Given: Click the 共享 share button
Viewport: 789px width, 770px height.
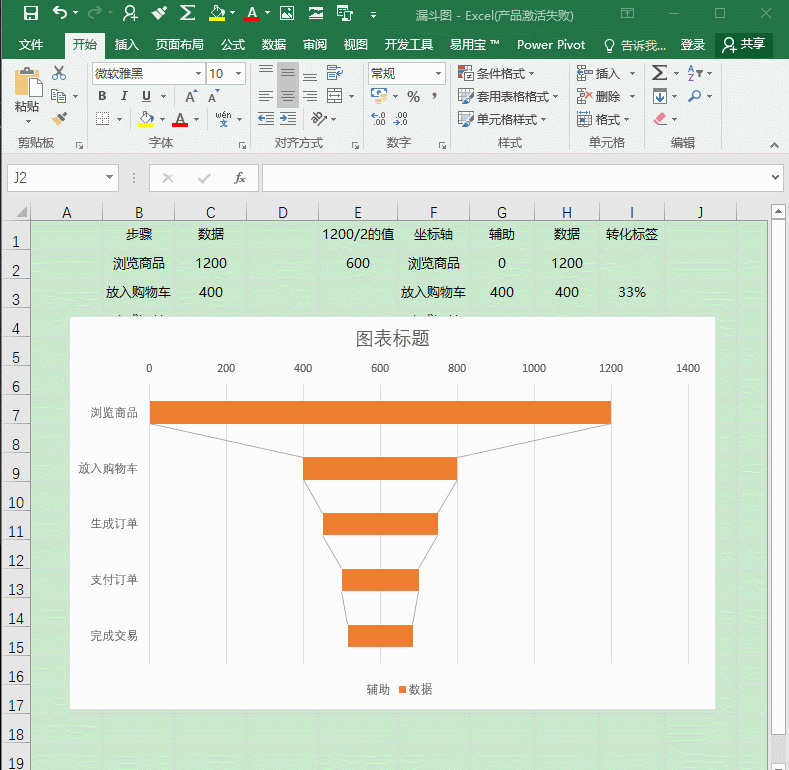Looking at the screenshot, I should click(x=744, y=45).
